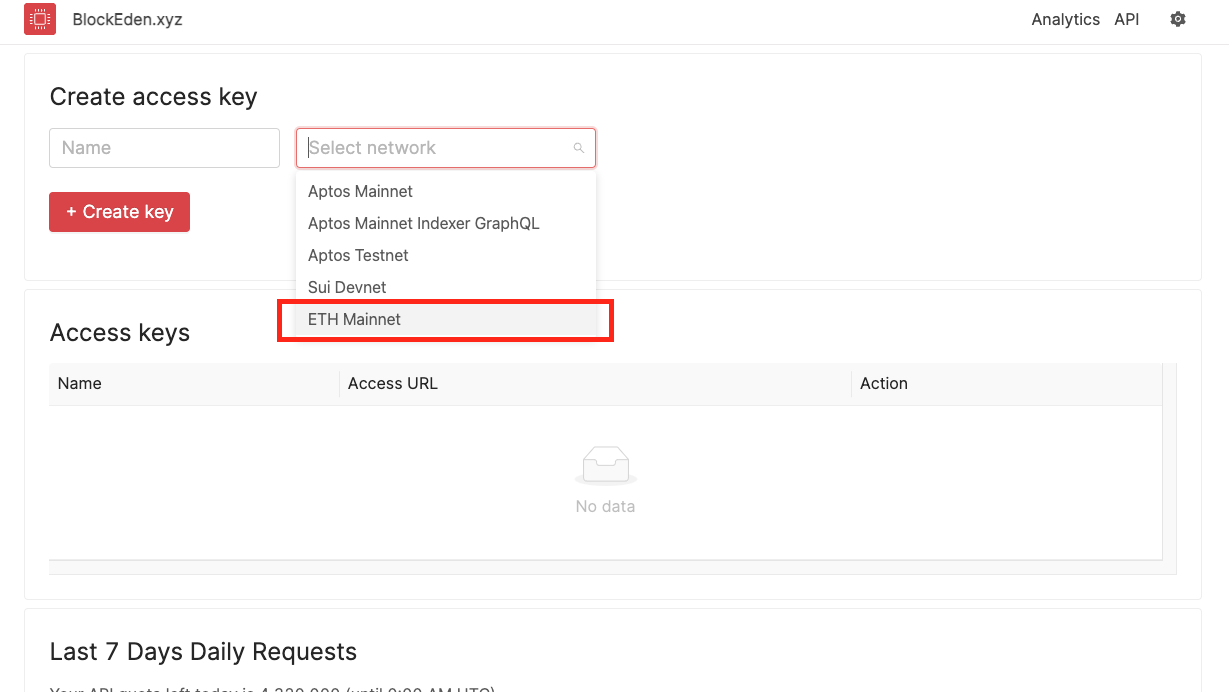Click the Action column header
Image resolution: width=1229 pixels, height=692 pixels.
[884, 383]
